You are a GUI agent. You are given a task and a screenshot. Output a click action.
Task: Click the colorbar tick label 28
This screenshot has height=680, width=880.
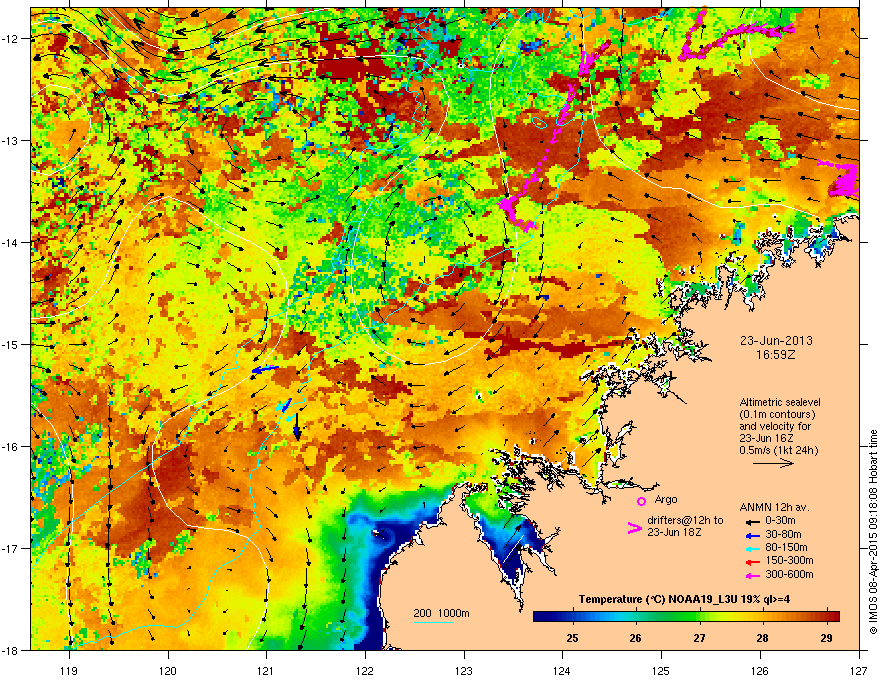point(762,638)
